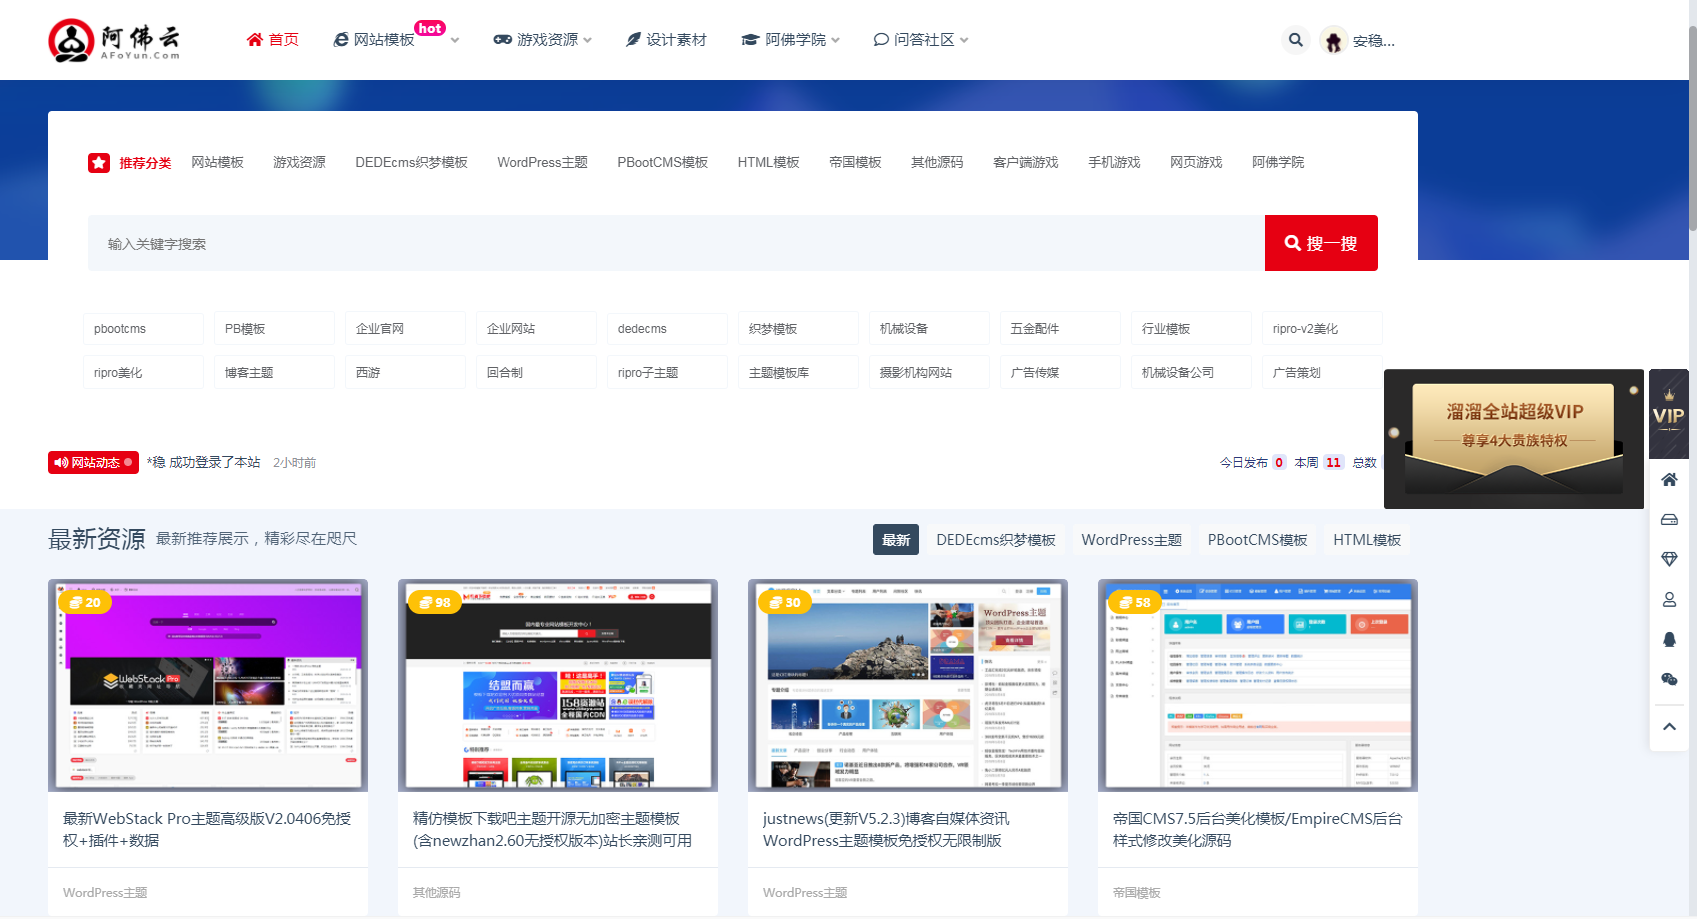
Task: Click the WeChat chat icon in sidebar
Action: (x=1669, y=679)
